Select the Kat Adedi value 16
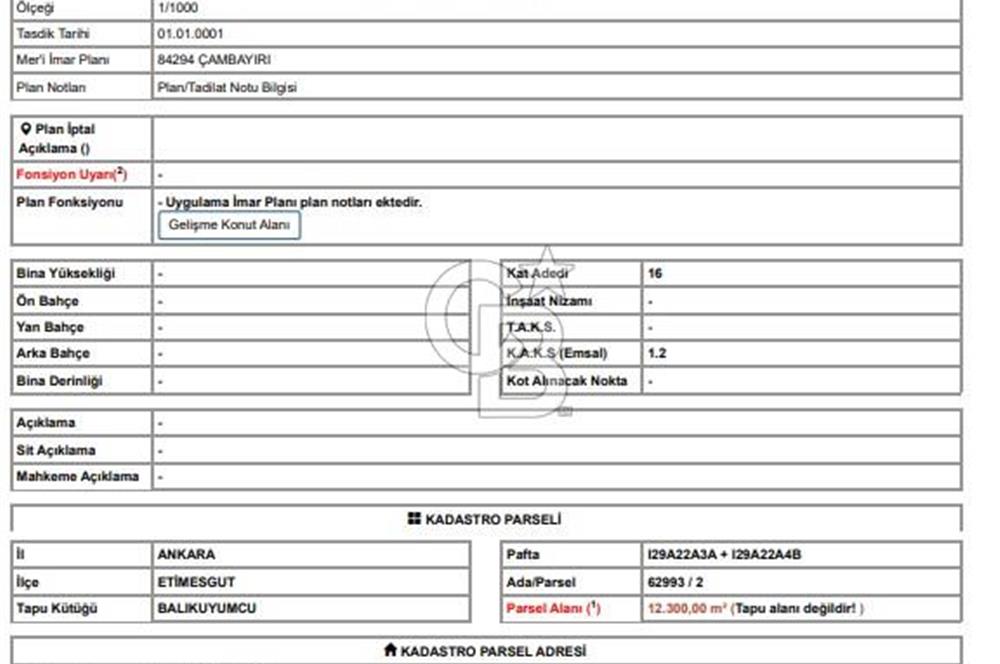 (x=655, y=273)
